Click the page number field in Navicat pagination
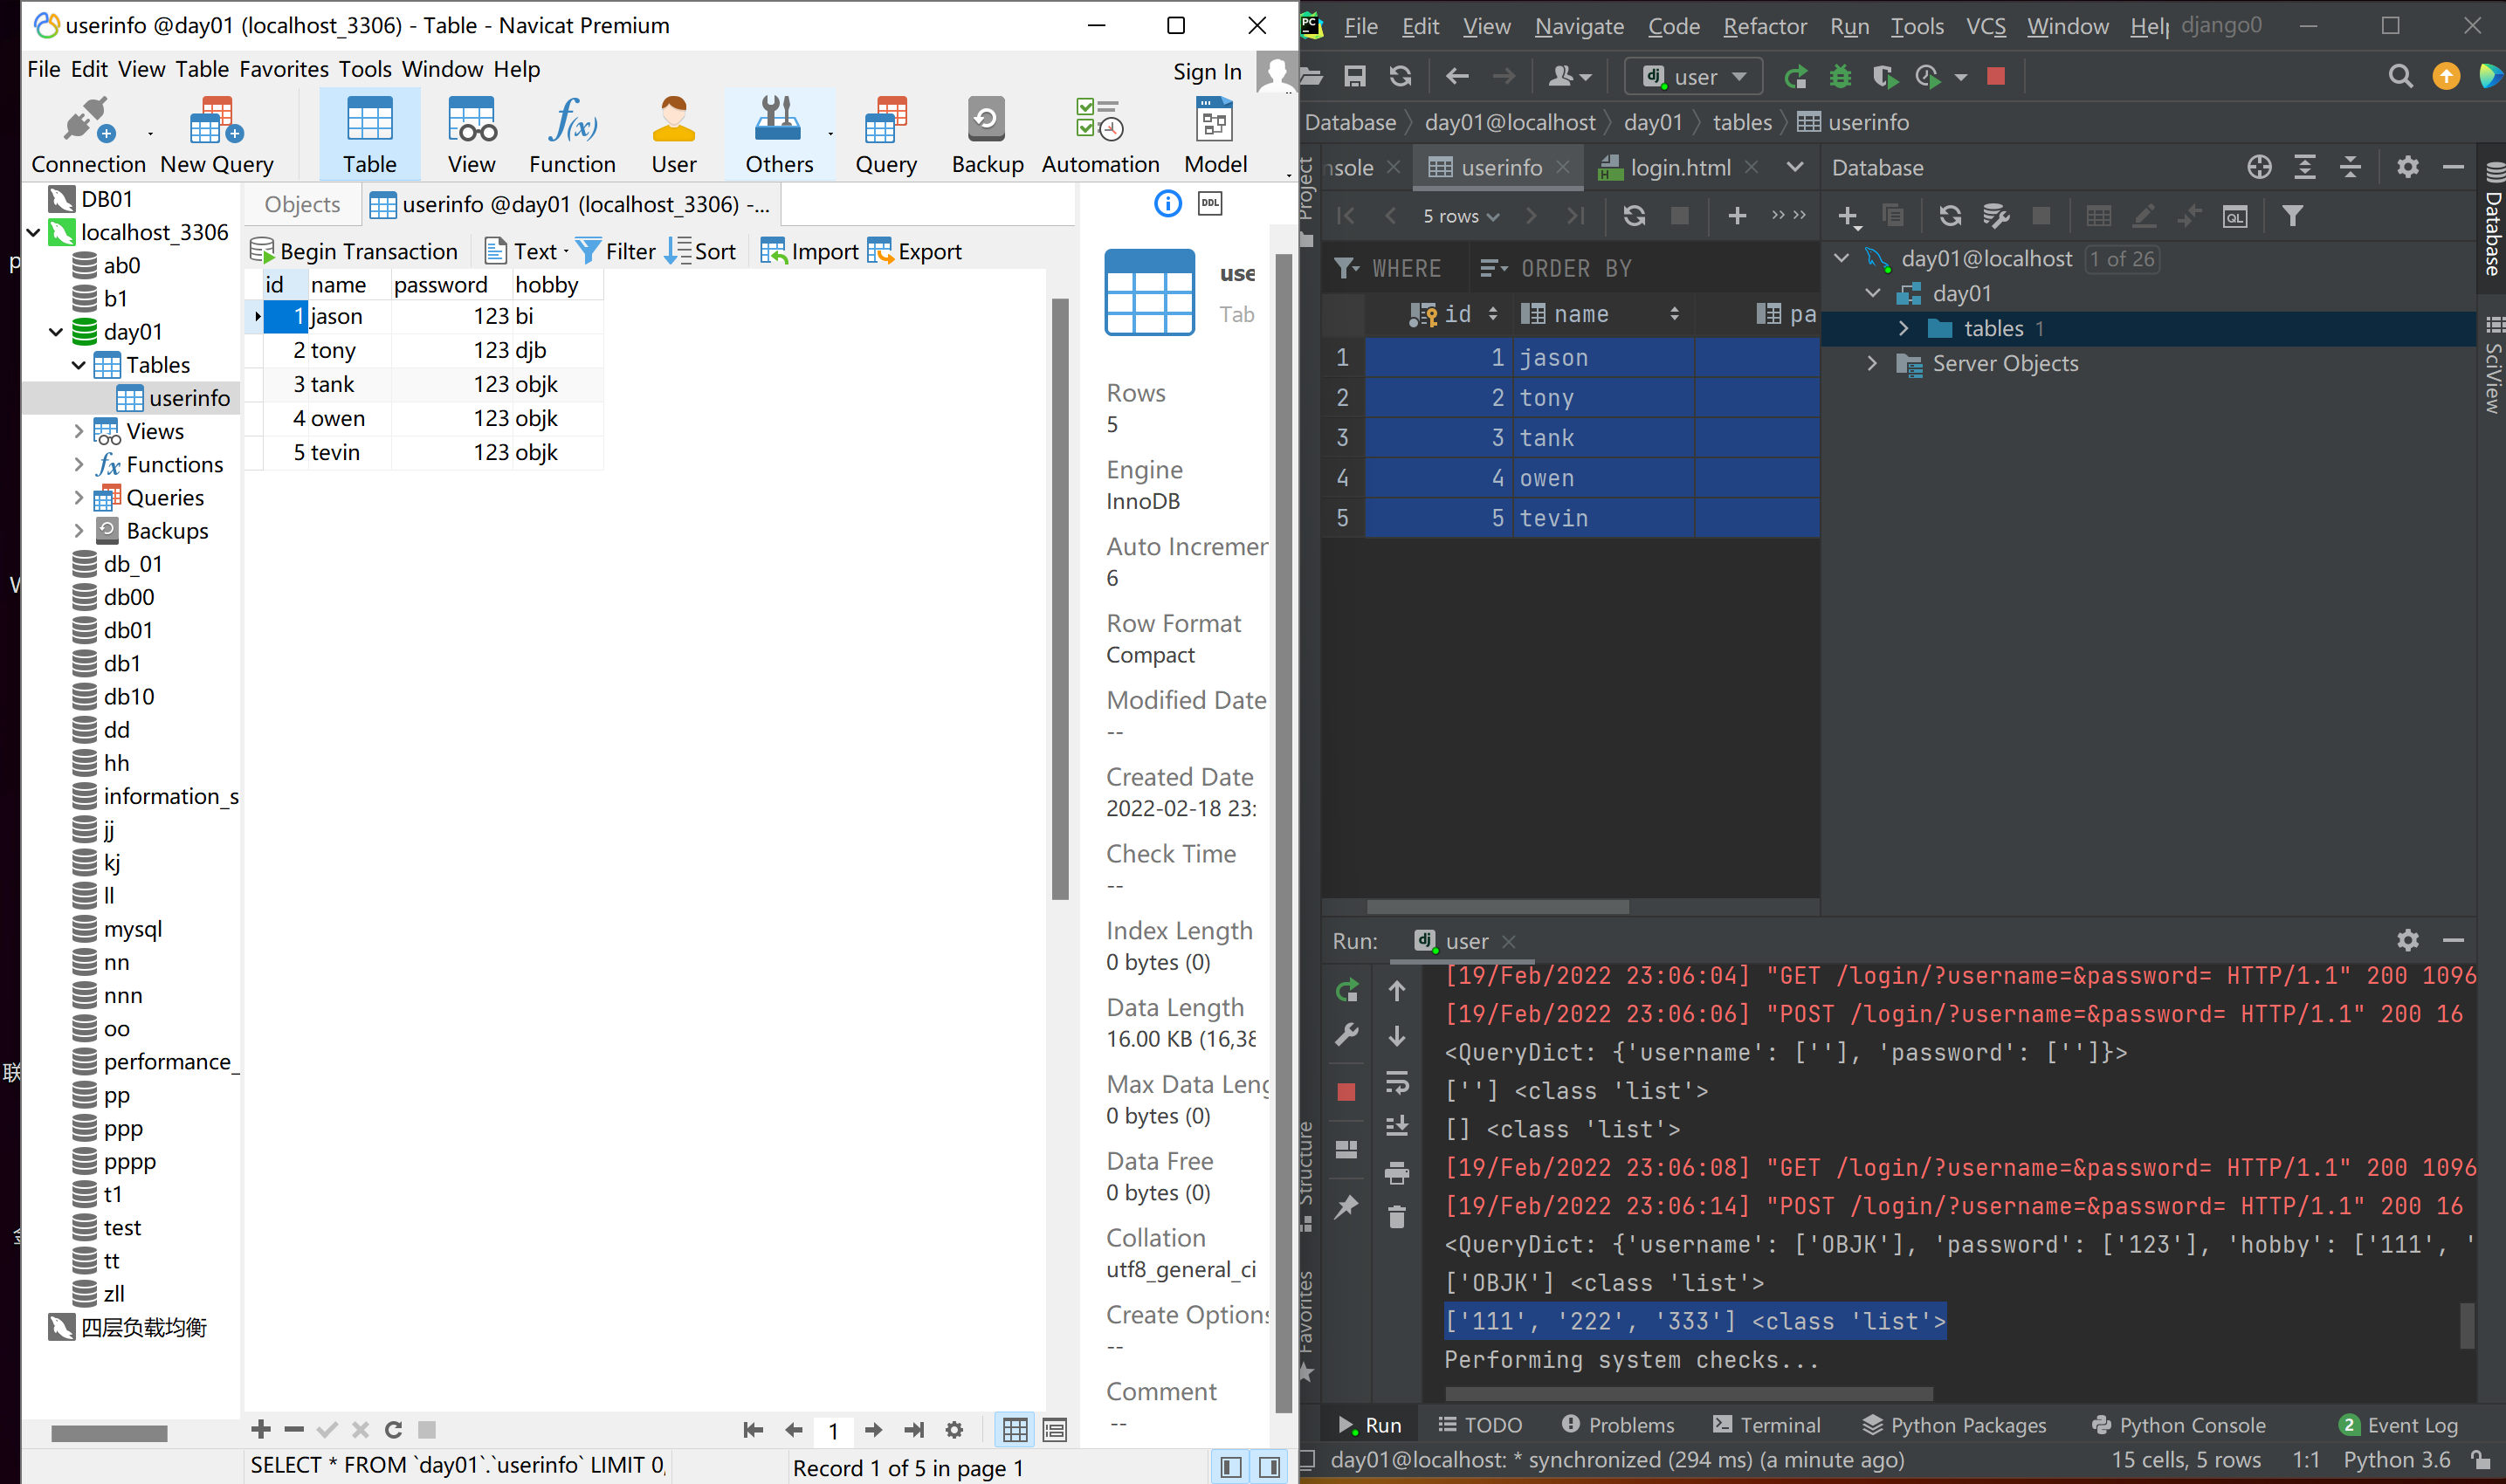The height and width of the screenshot is (1484, 2506). pos(834,1430)
